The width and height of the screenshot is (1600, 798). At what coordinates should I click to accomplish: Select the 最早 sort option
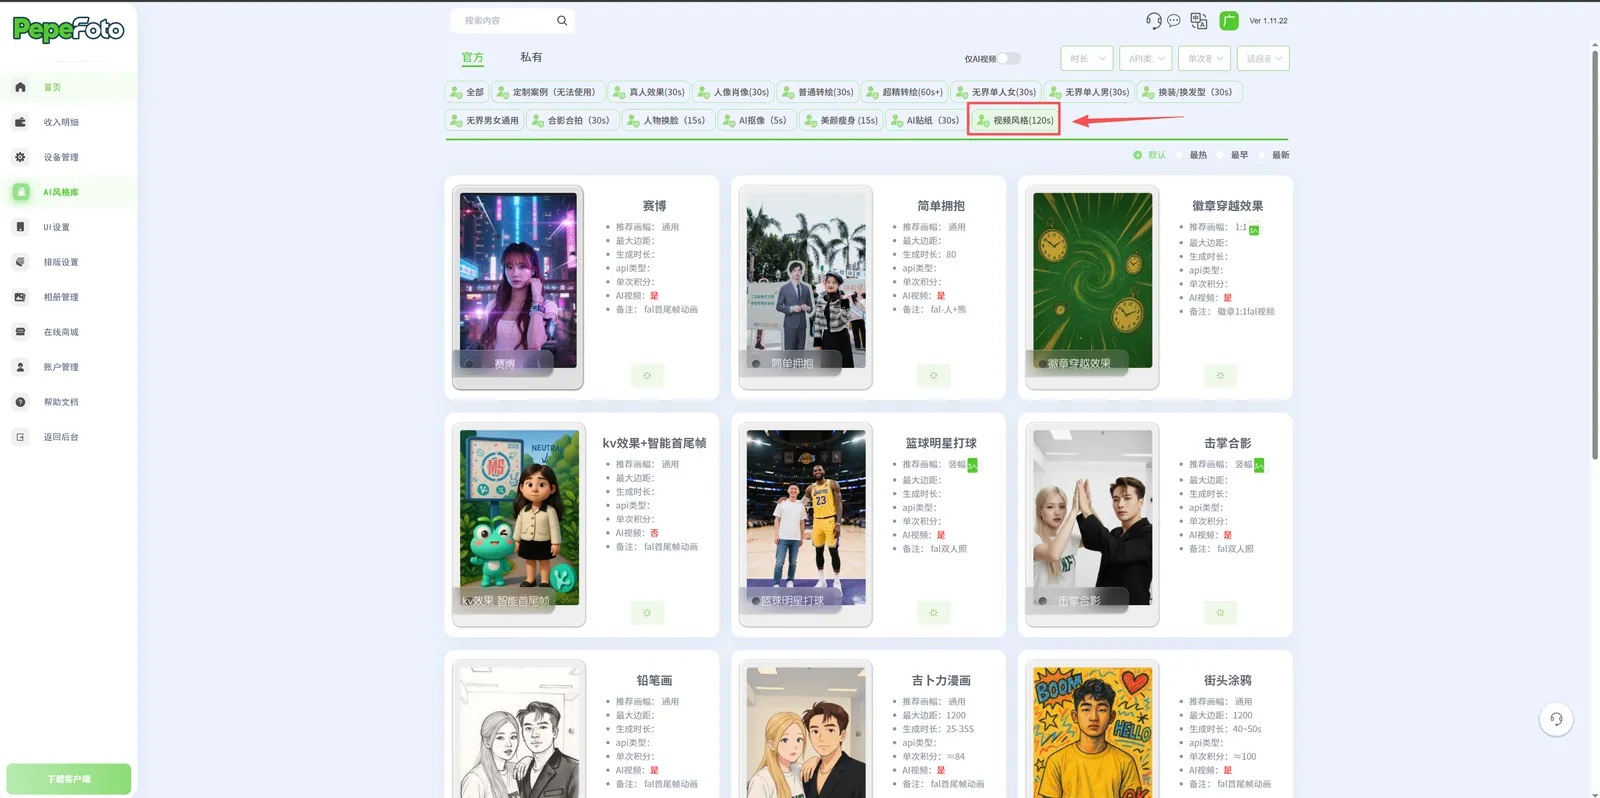[1233, 155]
